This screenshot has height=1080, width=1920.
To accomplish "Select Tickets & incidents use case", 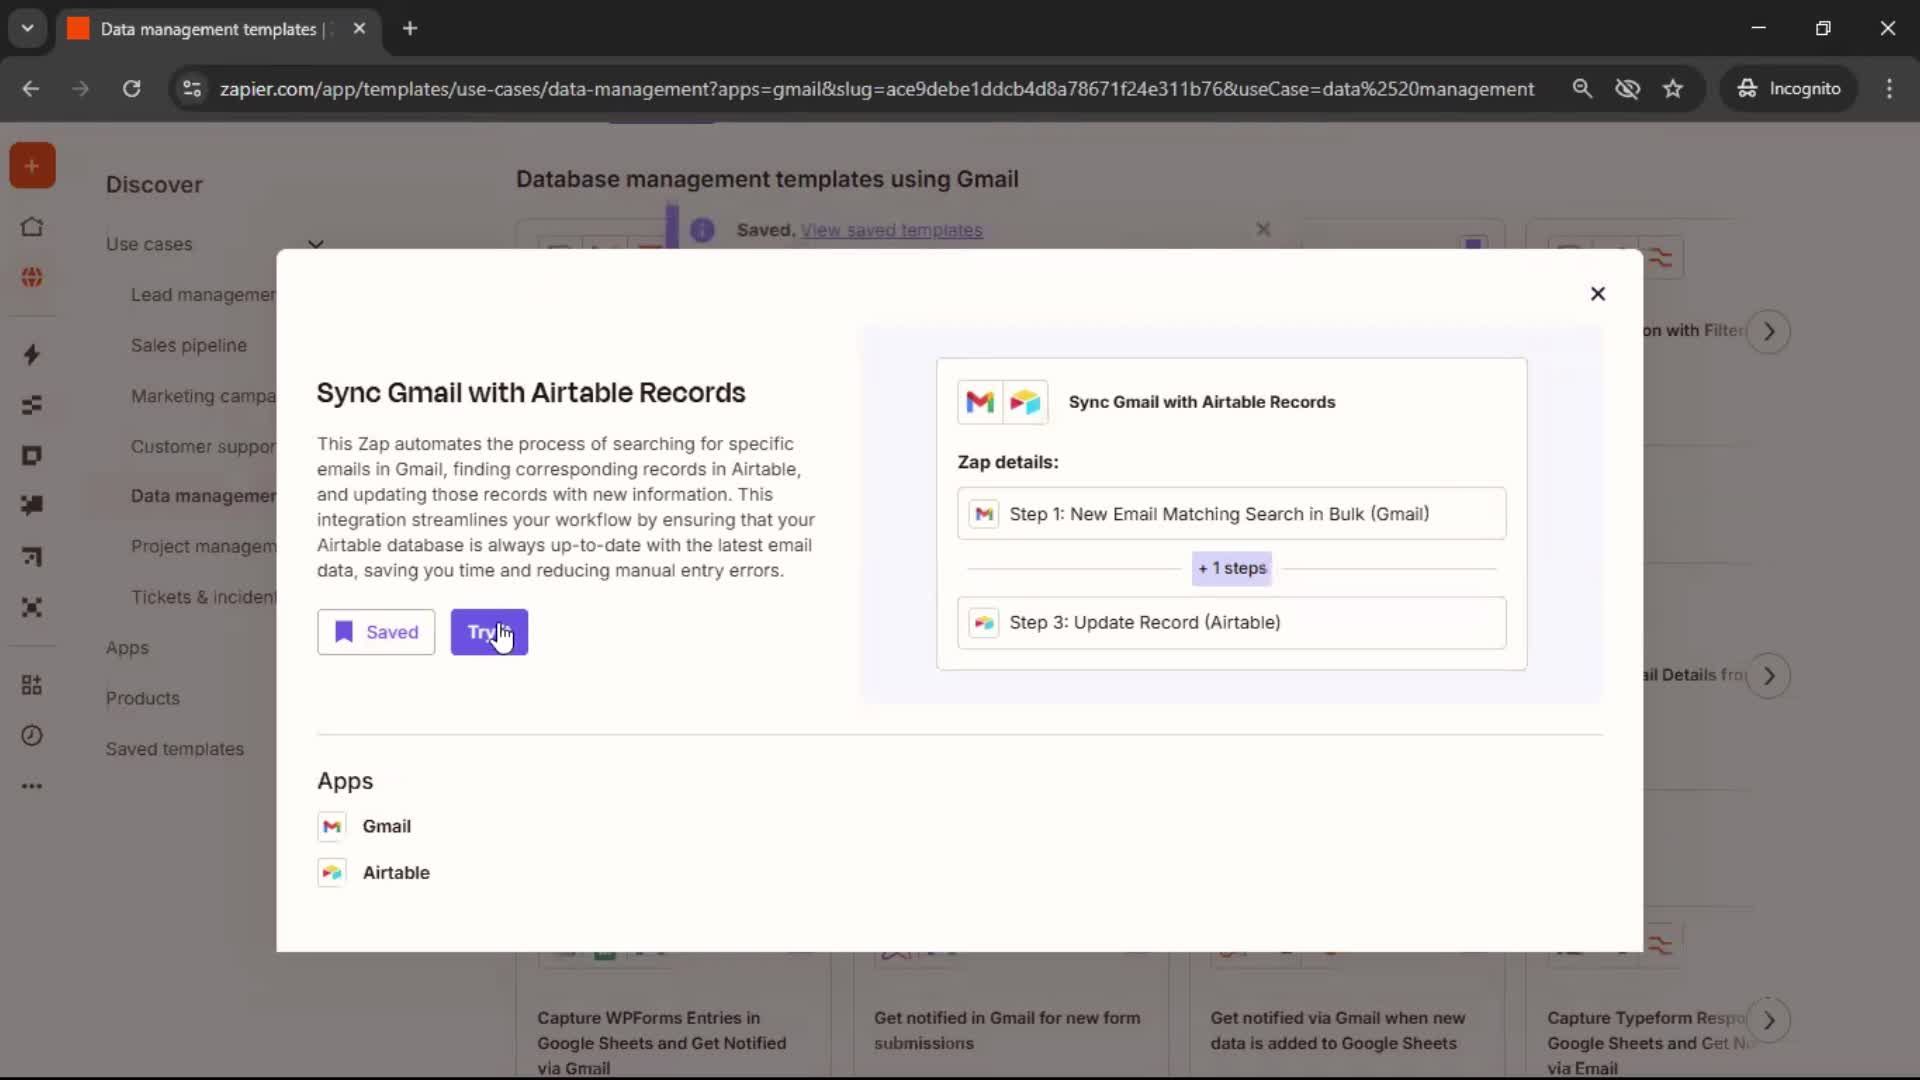I will click(203, 597).
